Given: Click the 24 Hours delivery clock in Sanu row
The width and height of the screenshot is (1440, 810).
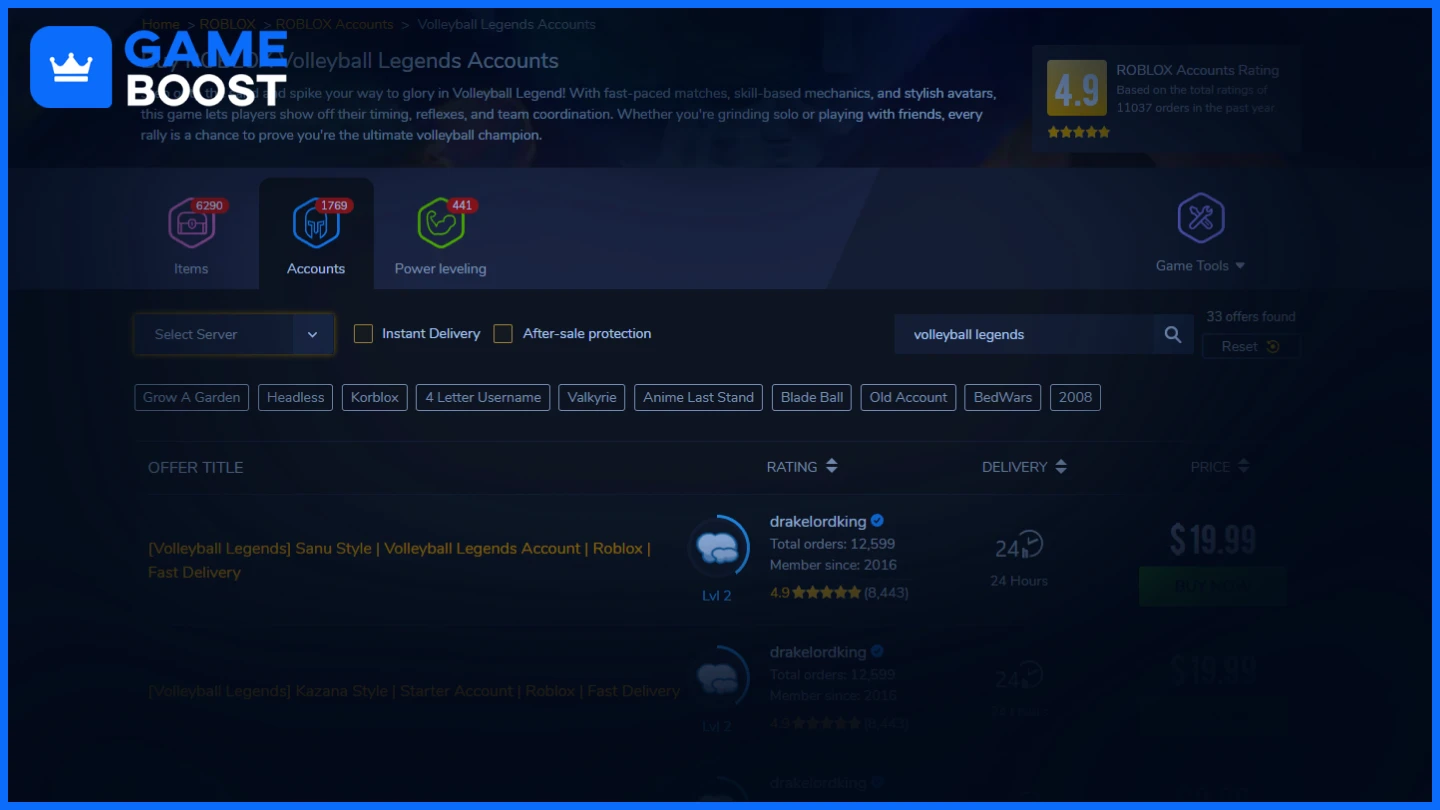Looking at the screenshot, I should coord(1019,546).
